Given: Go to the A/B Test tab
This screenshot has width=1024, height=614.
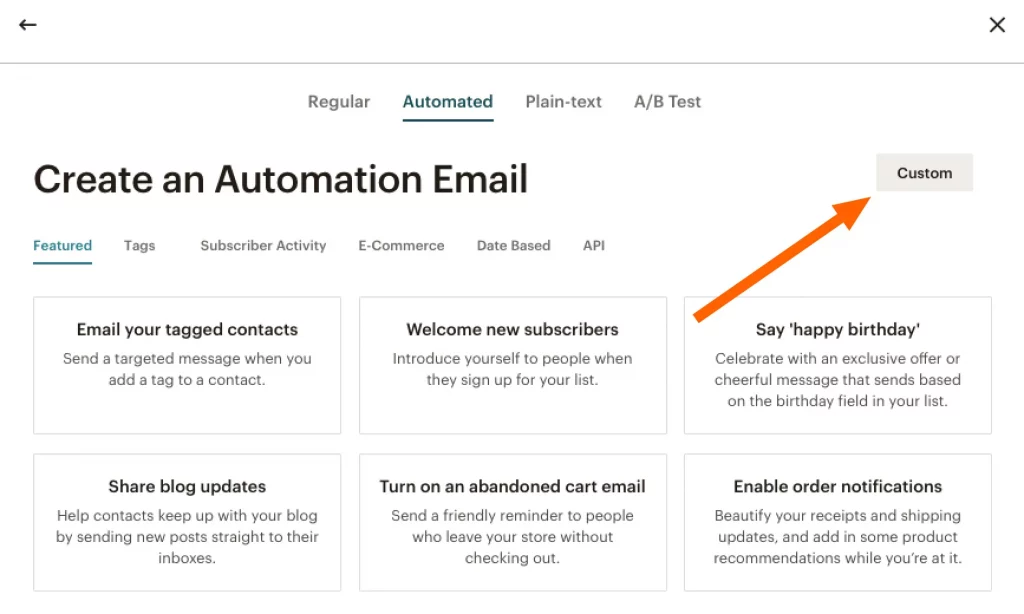Looking at the screenshot, I should coord(667,102).
